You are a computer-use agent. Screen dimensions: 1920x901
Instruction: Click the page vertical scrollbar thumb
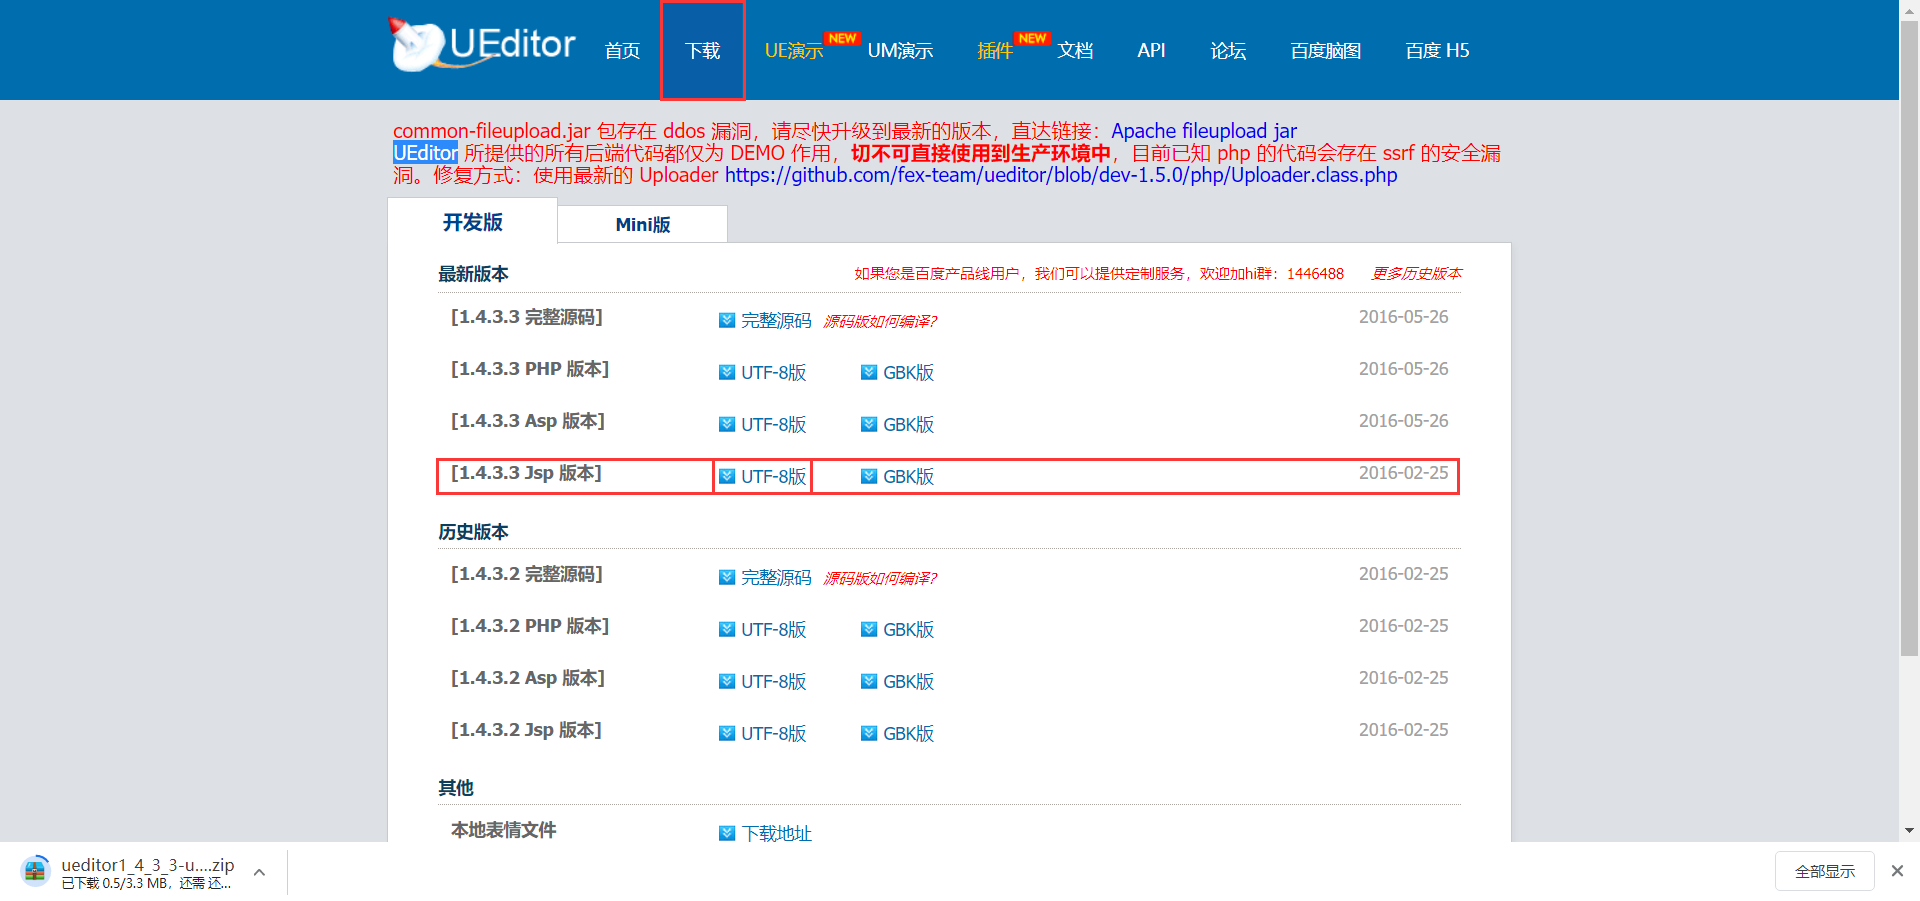[x=1909, y=336]
